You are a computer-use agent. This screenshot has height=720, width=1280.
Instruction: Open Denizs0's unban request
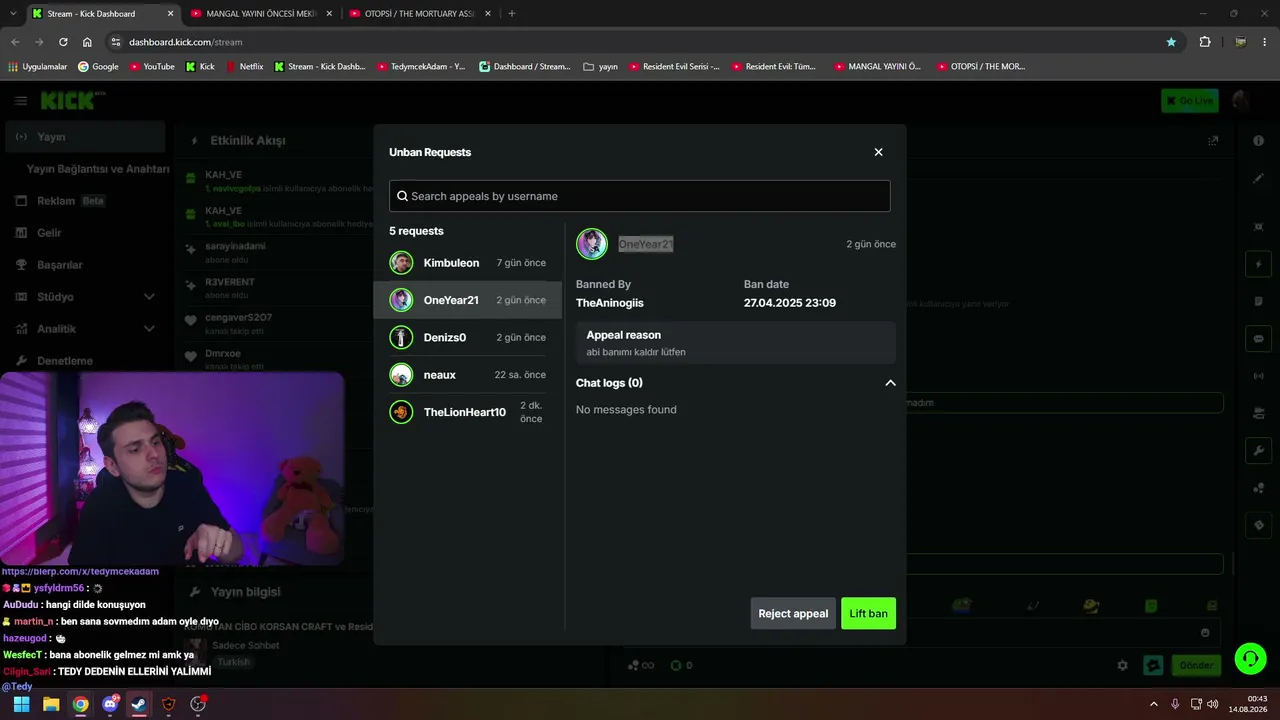[468, 337]
